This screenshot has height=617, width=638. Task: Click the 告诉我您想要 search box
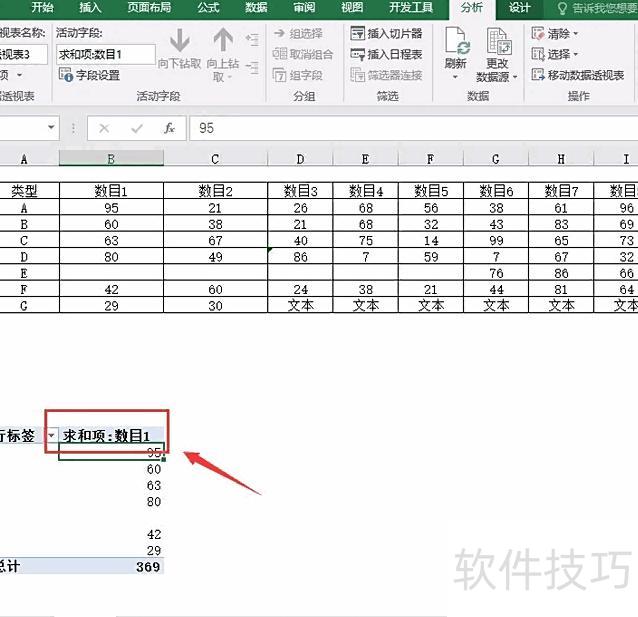coord(596,8)
